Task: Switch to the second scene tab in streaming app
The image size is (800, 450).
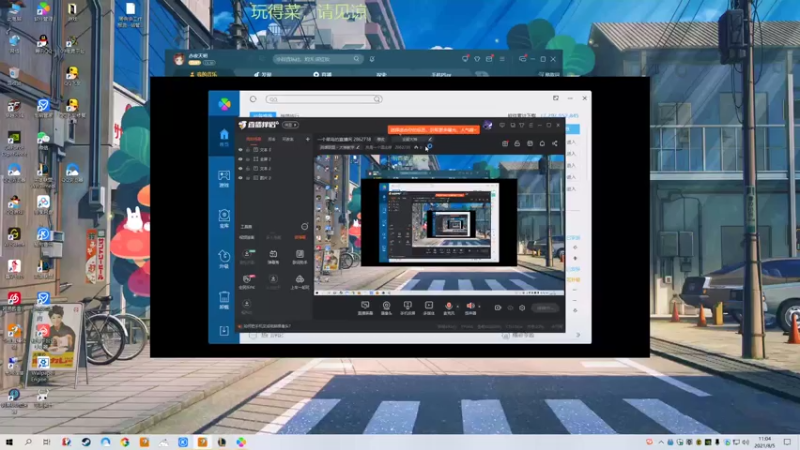Action: tap(271, 139)
